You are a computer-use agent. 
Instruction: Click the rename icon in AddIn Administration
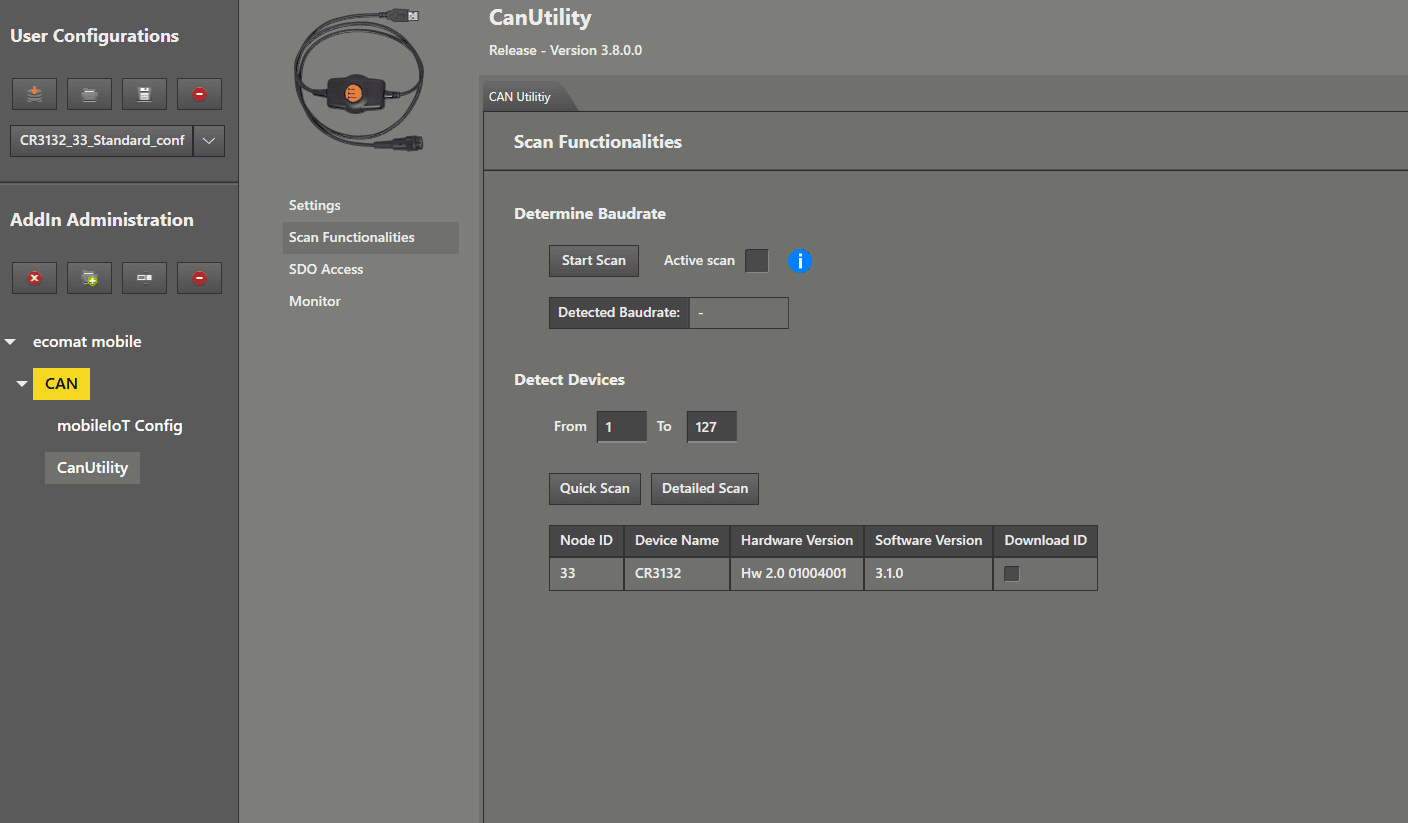(144, 278)
